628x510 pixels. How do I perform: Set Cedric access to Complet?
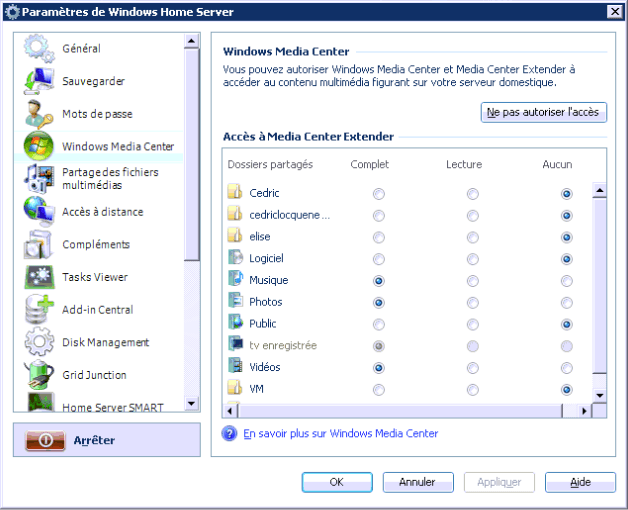(x=378, y=194)
